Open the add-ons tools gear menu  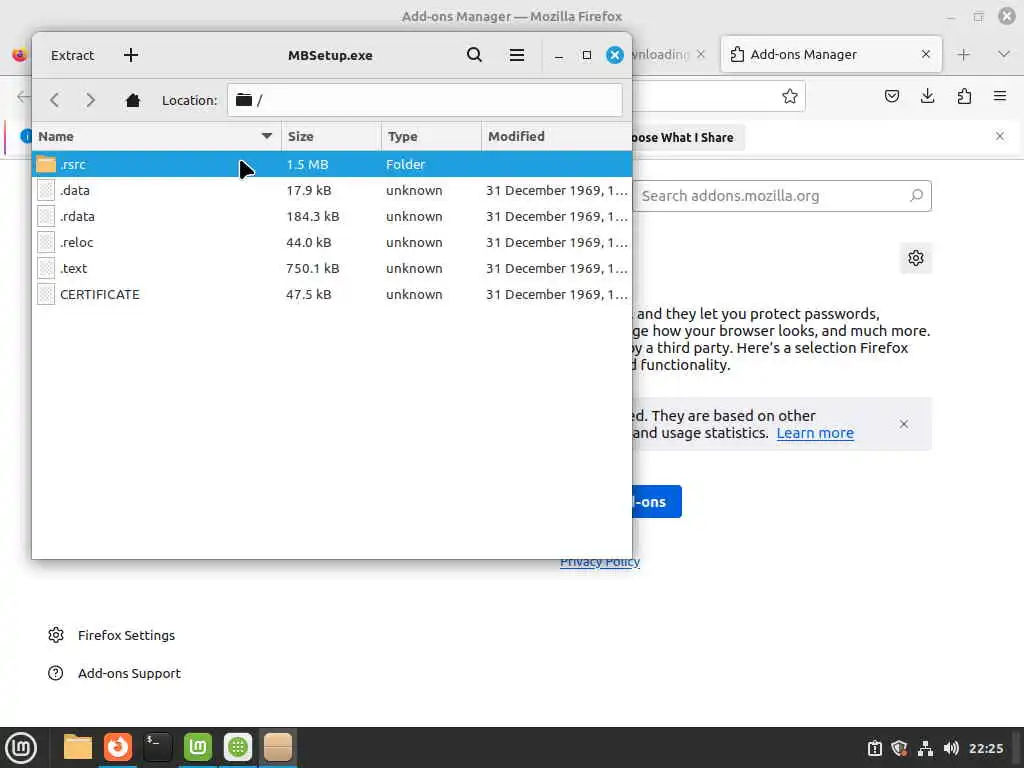916,258
